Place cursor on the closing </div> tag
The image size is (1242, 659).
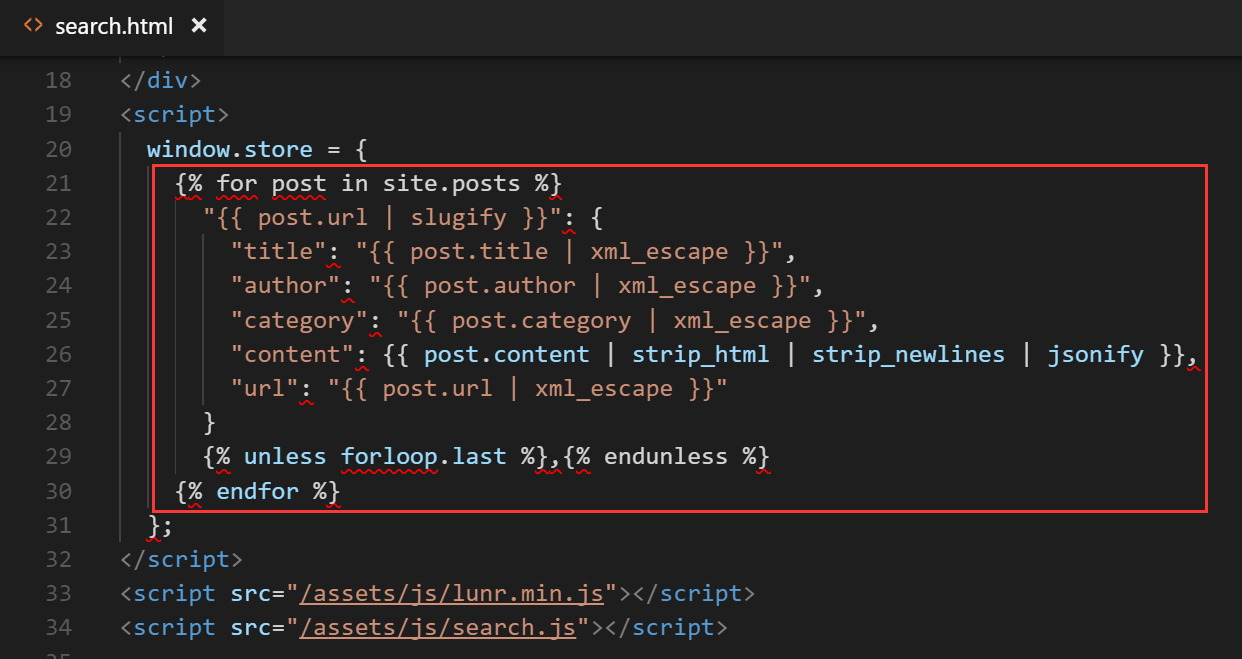161,81
